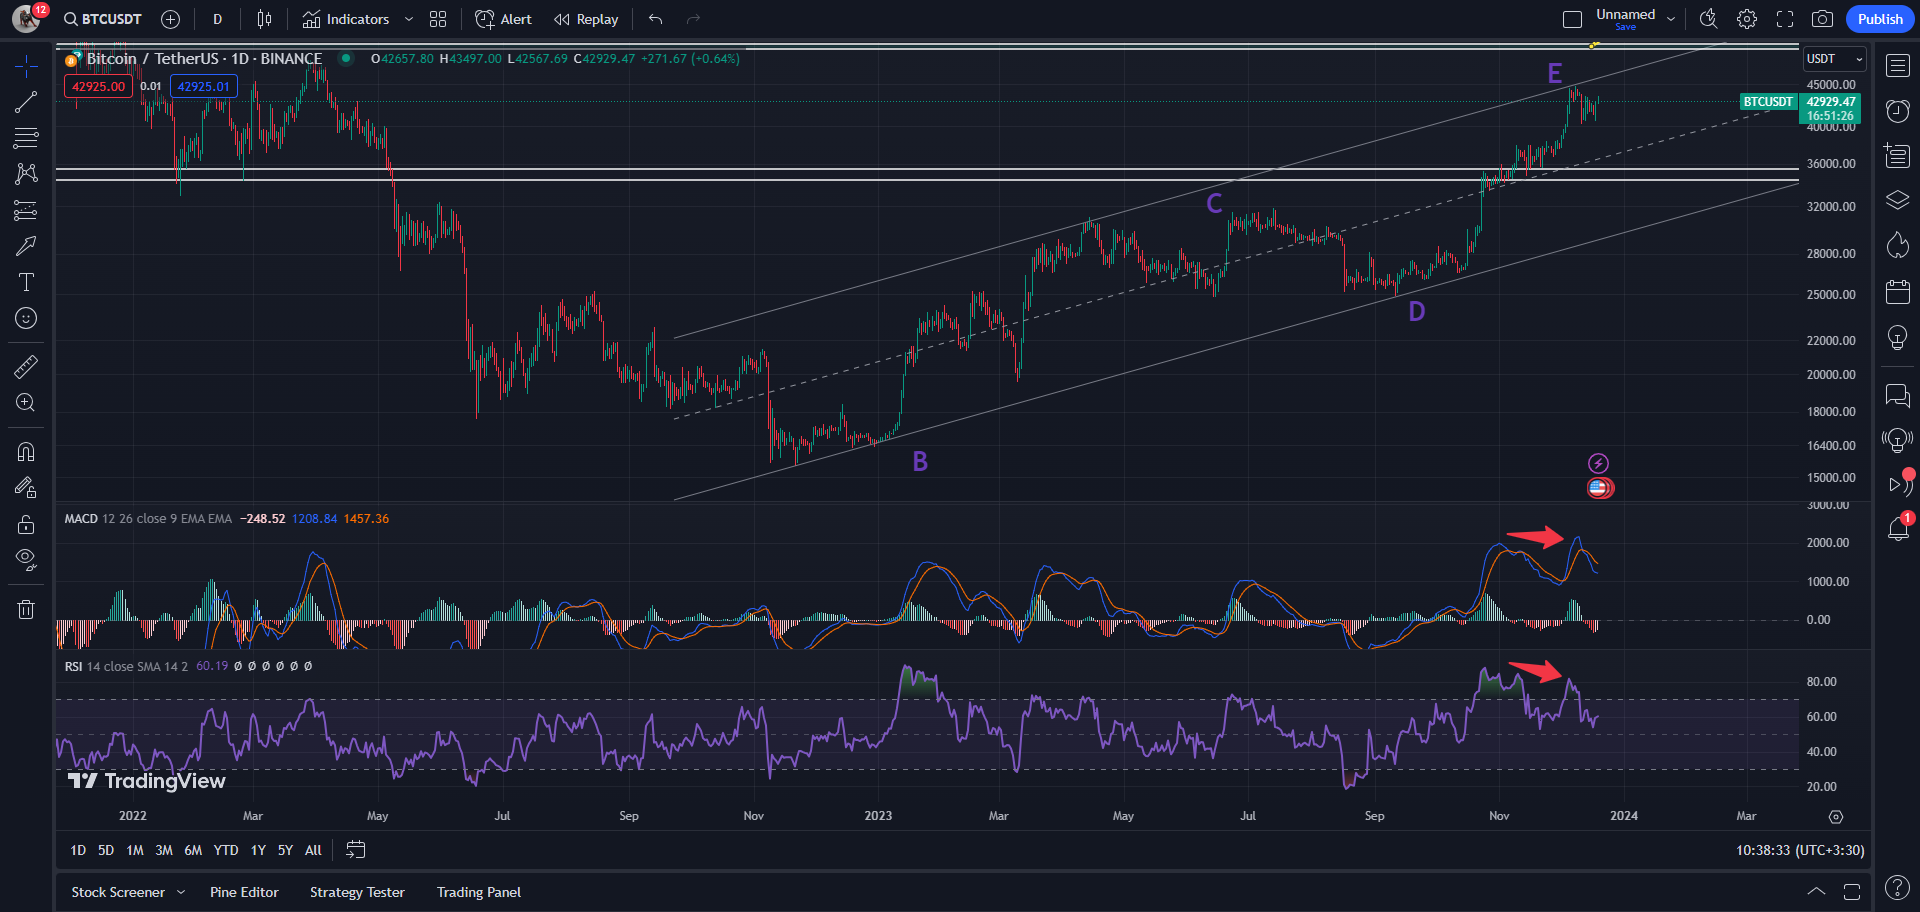Viewport: 1920px width, 912px height.
Task: Set range to 5D
Action: [x=106, y=850]
